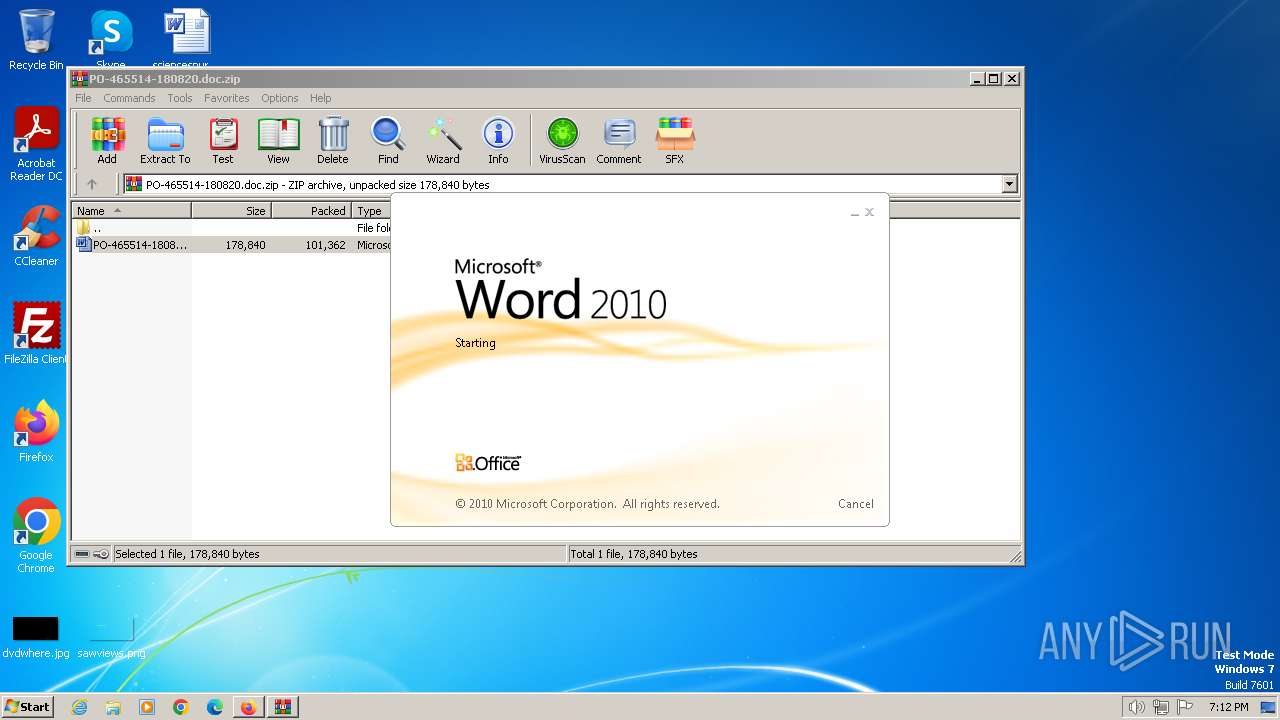
Task: Open Windows Explorer folder on taskbar
Action: [113, 707]
